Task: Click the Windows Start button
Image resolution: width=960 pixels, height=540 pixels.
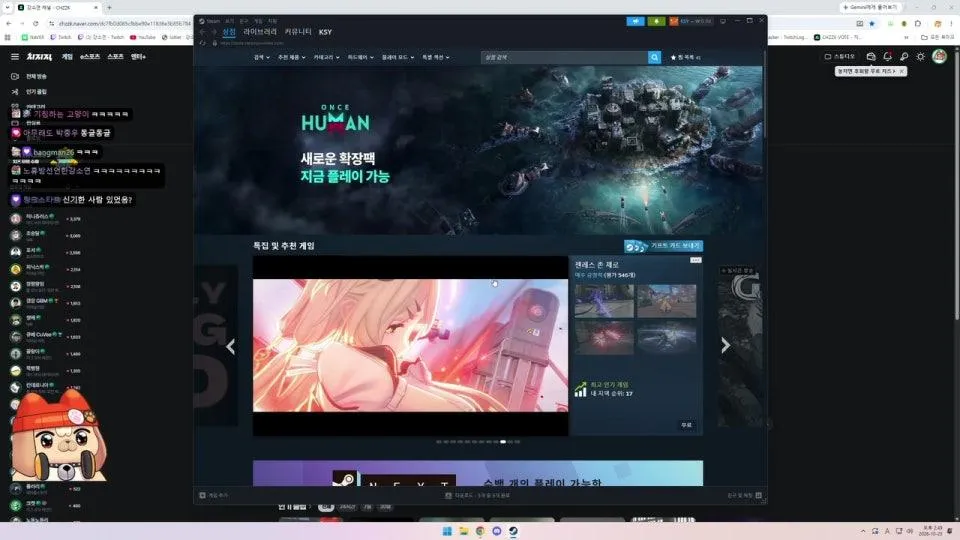Action: (x=447, y=531)
